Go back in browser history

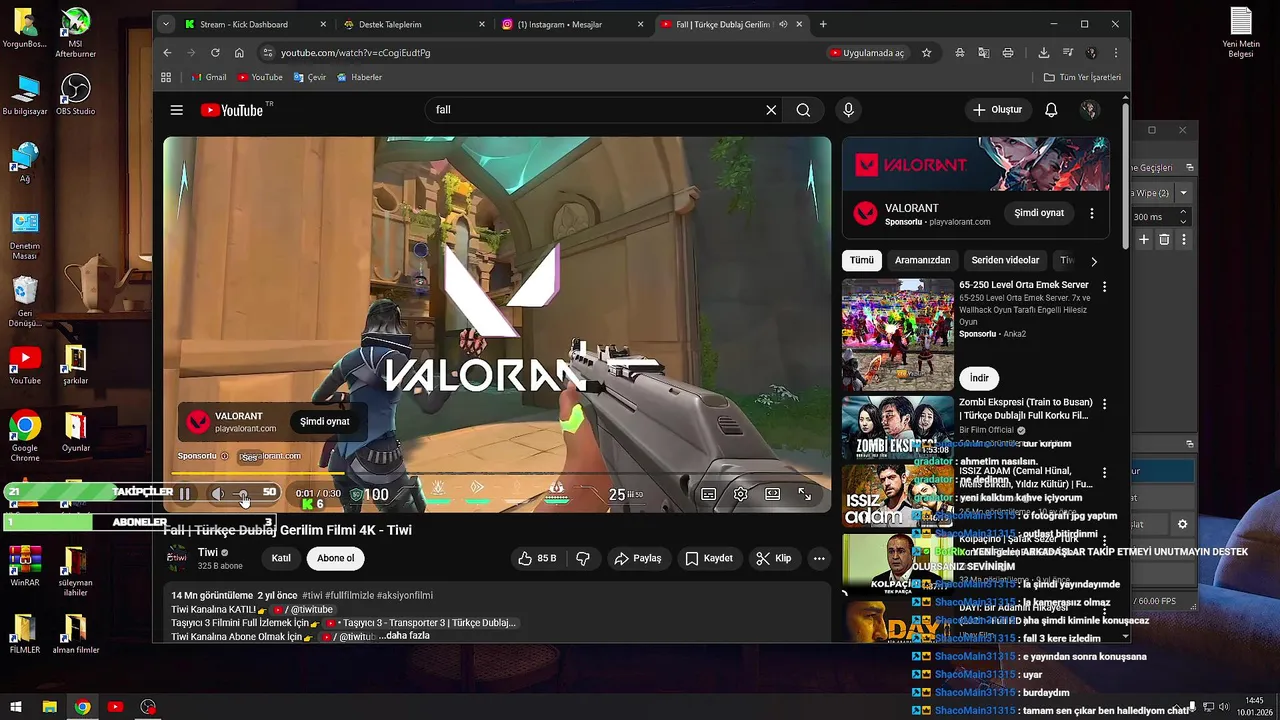(x=167, y=52)
